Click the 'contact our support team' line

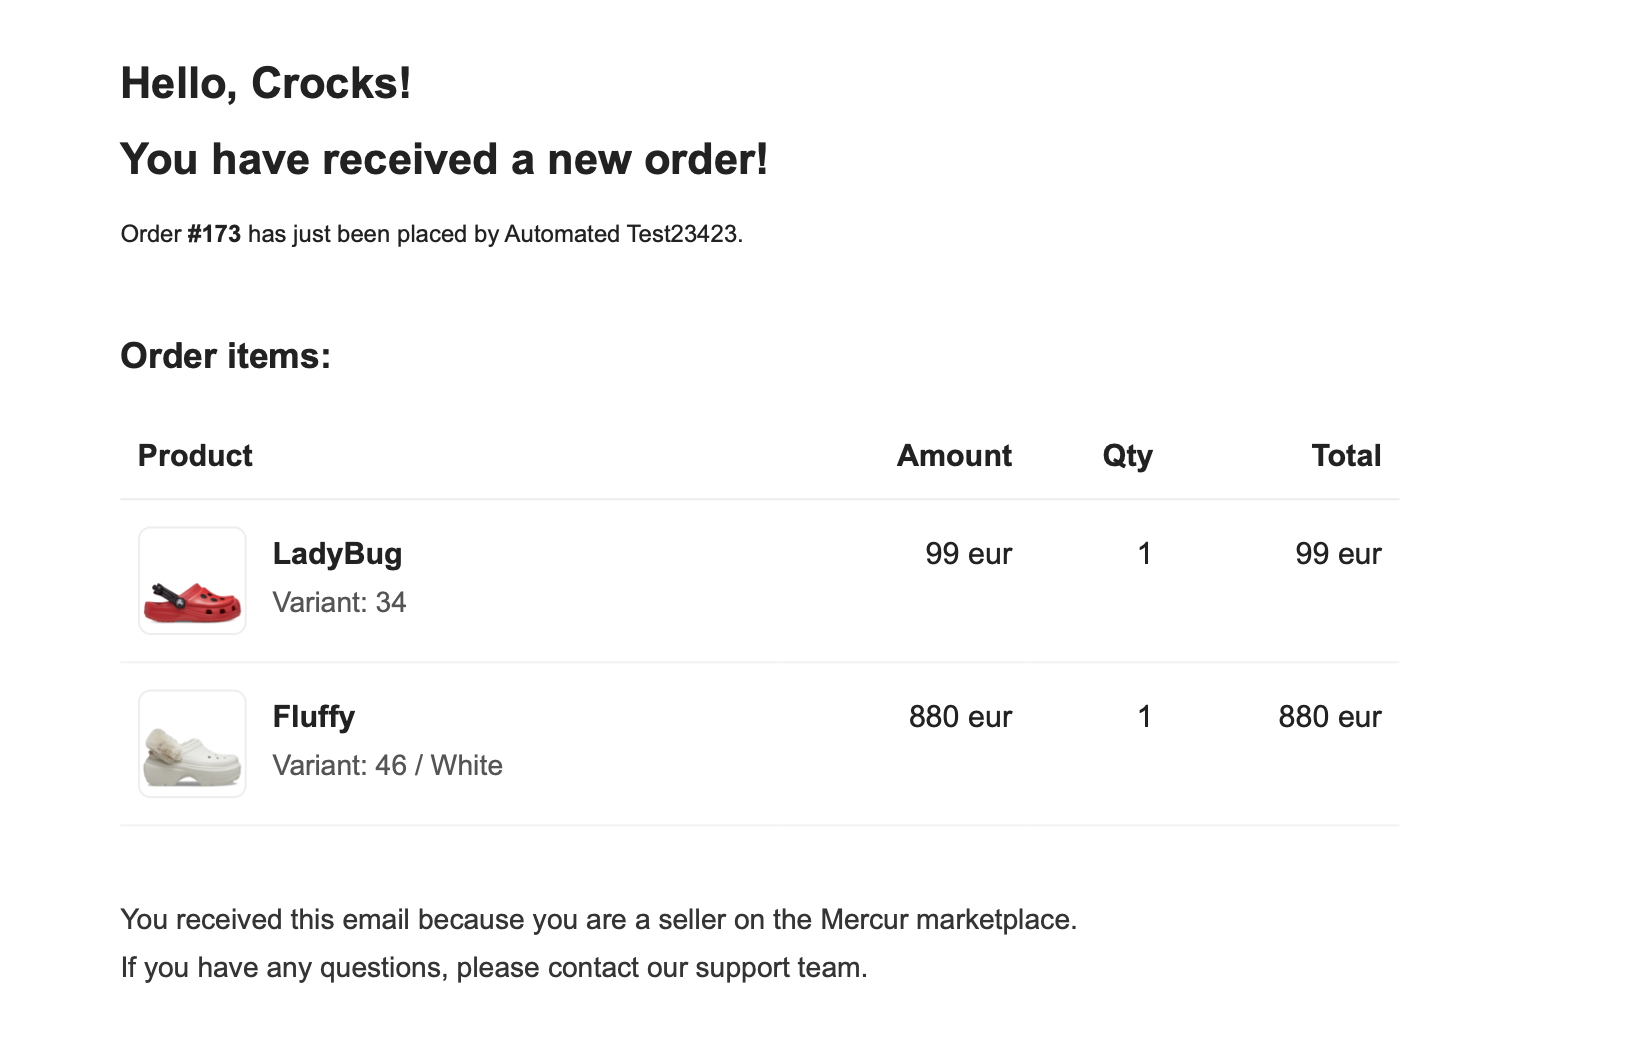pos(494,967)
